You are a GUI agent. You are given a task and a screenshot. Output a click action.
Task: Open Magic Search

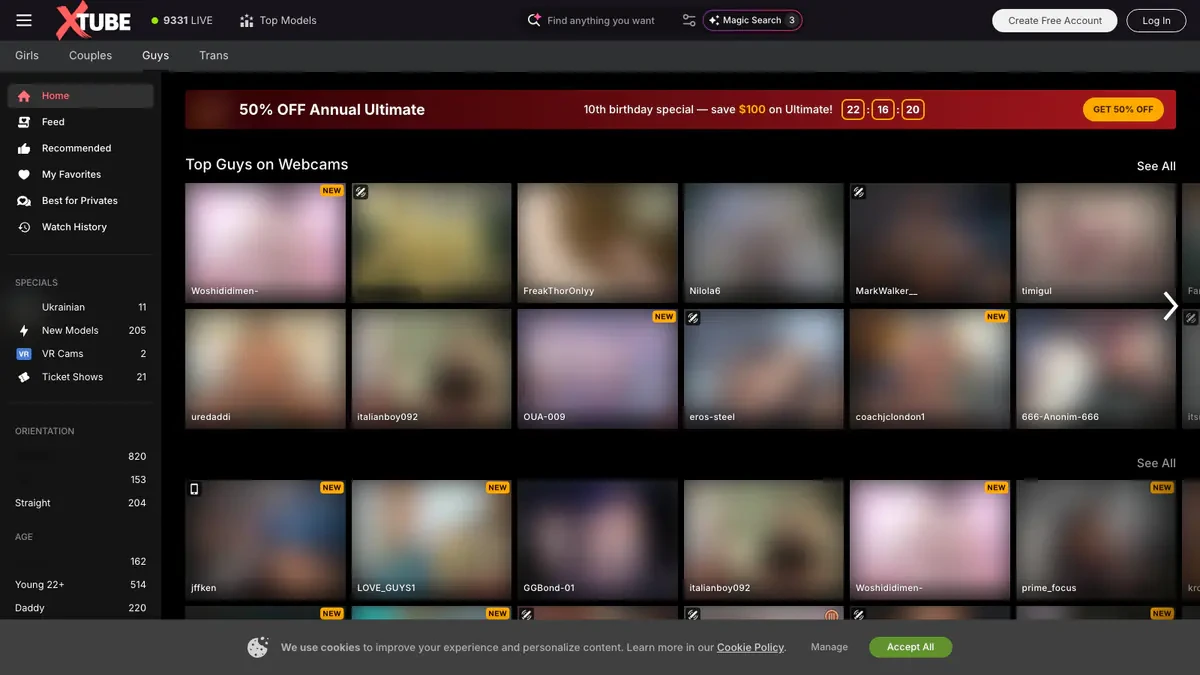coord(752,20)
